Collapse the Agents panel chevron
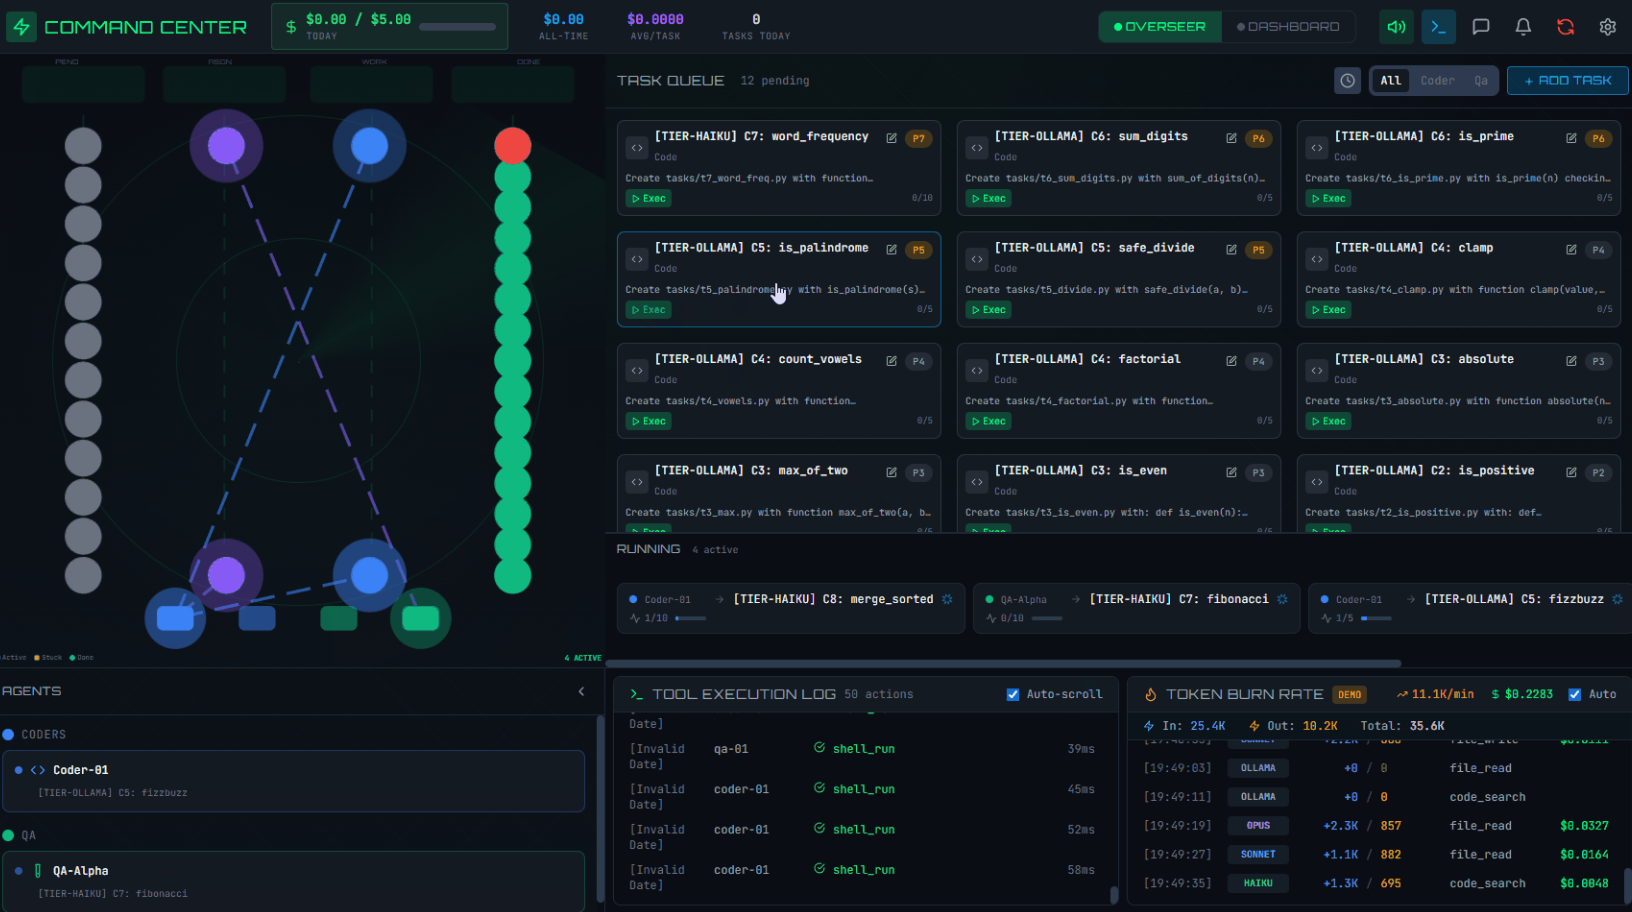The width and height of the screenshot is (1632, 912). click(x=582, y=691)
